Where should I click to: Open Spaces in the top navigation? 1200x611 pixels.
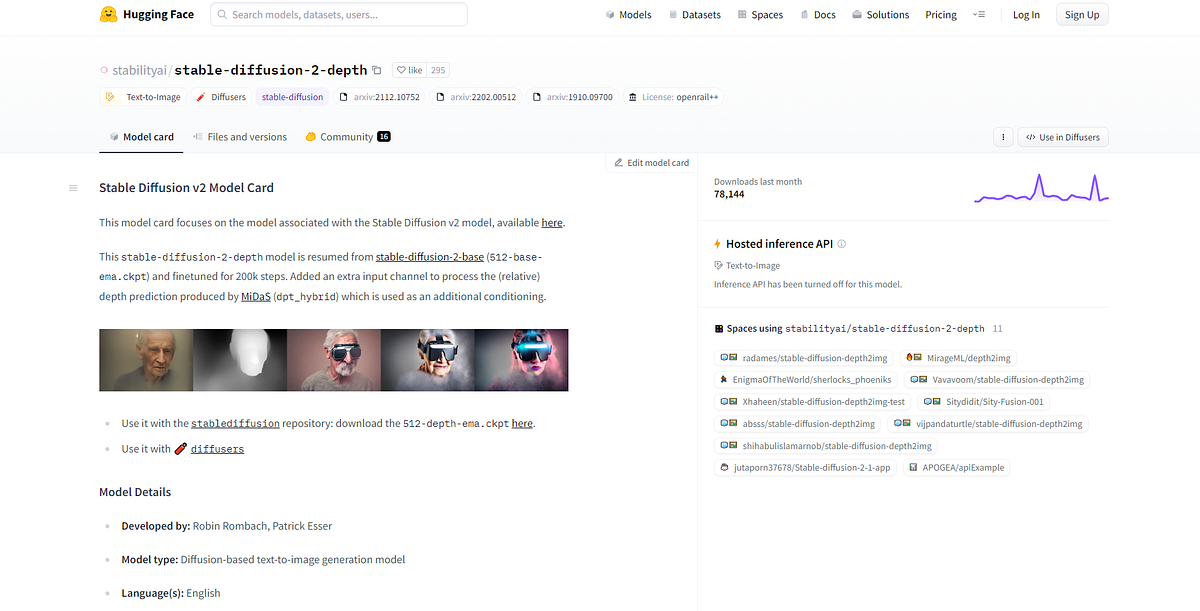[761, 15]
